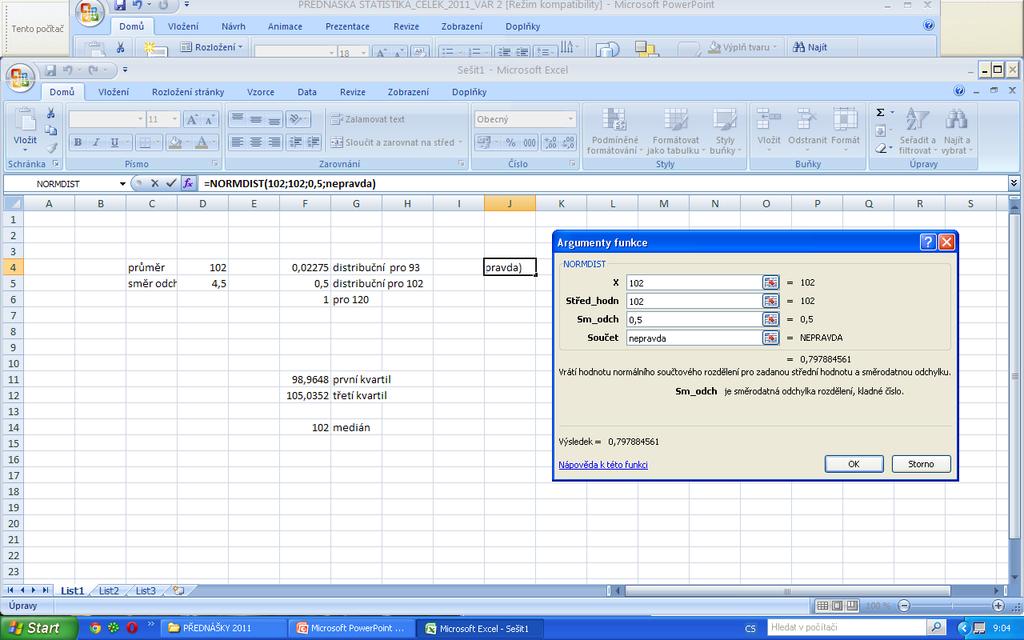This screenshot has width=1024, height=640.
Task: Switch to Rozložení stránky tab
Action: pos(188,92)
